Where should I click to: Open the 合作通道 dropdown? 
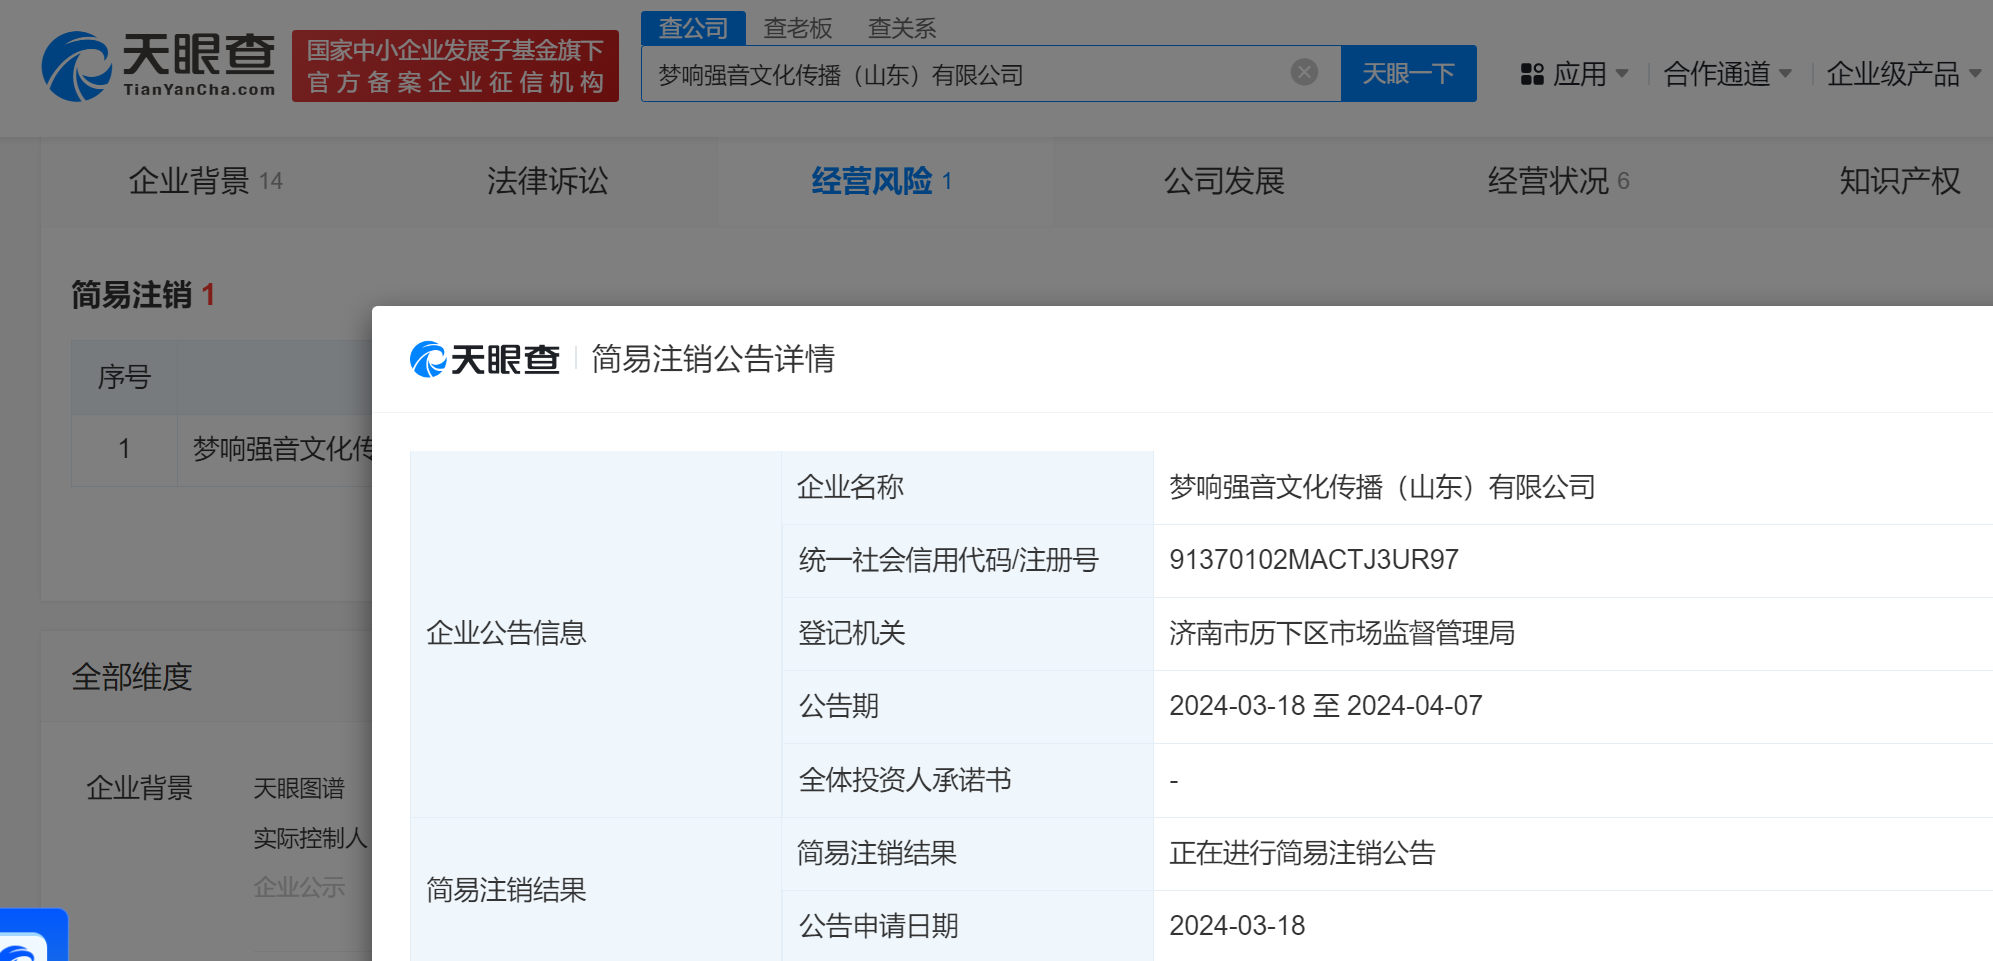pyautogui.click(x=1727, y=74)
